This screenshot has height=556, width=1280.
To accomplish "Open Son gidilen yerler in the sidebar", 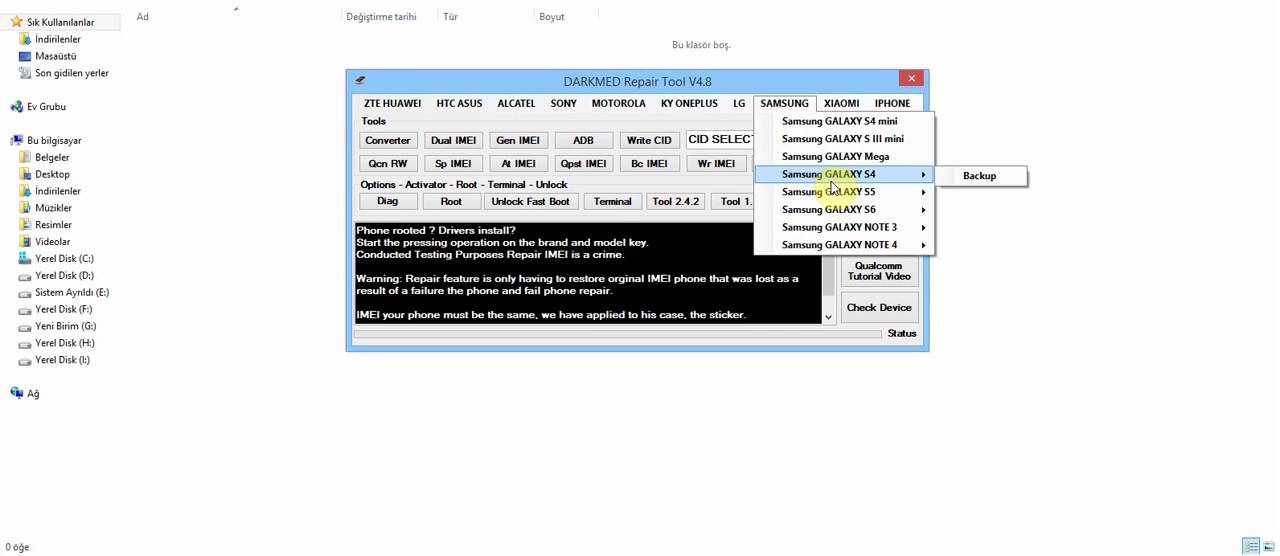I will coord(72,73).
